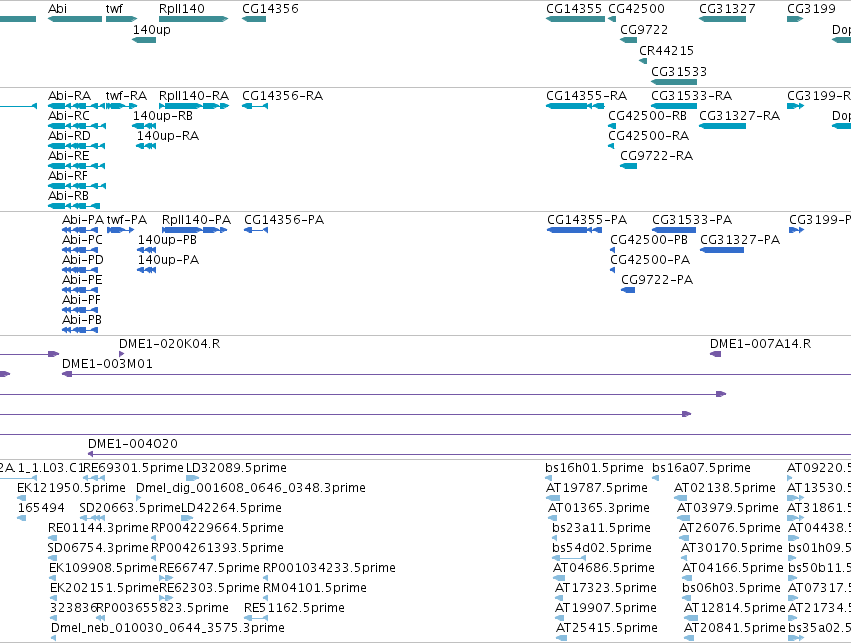Click the AT26076.5prime label
851x643 pixels.
[729, 528]
